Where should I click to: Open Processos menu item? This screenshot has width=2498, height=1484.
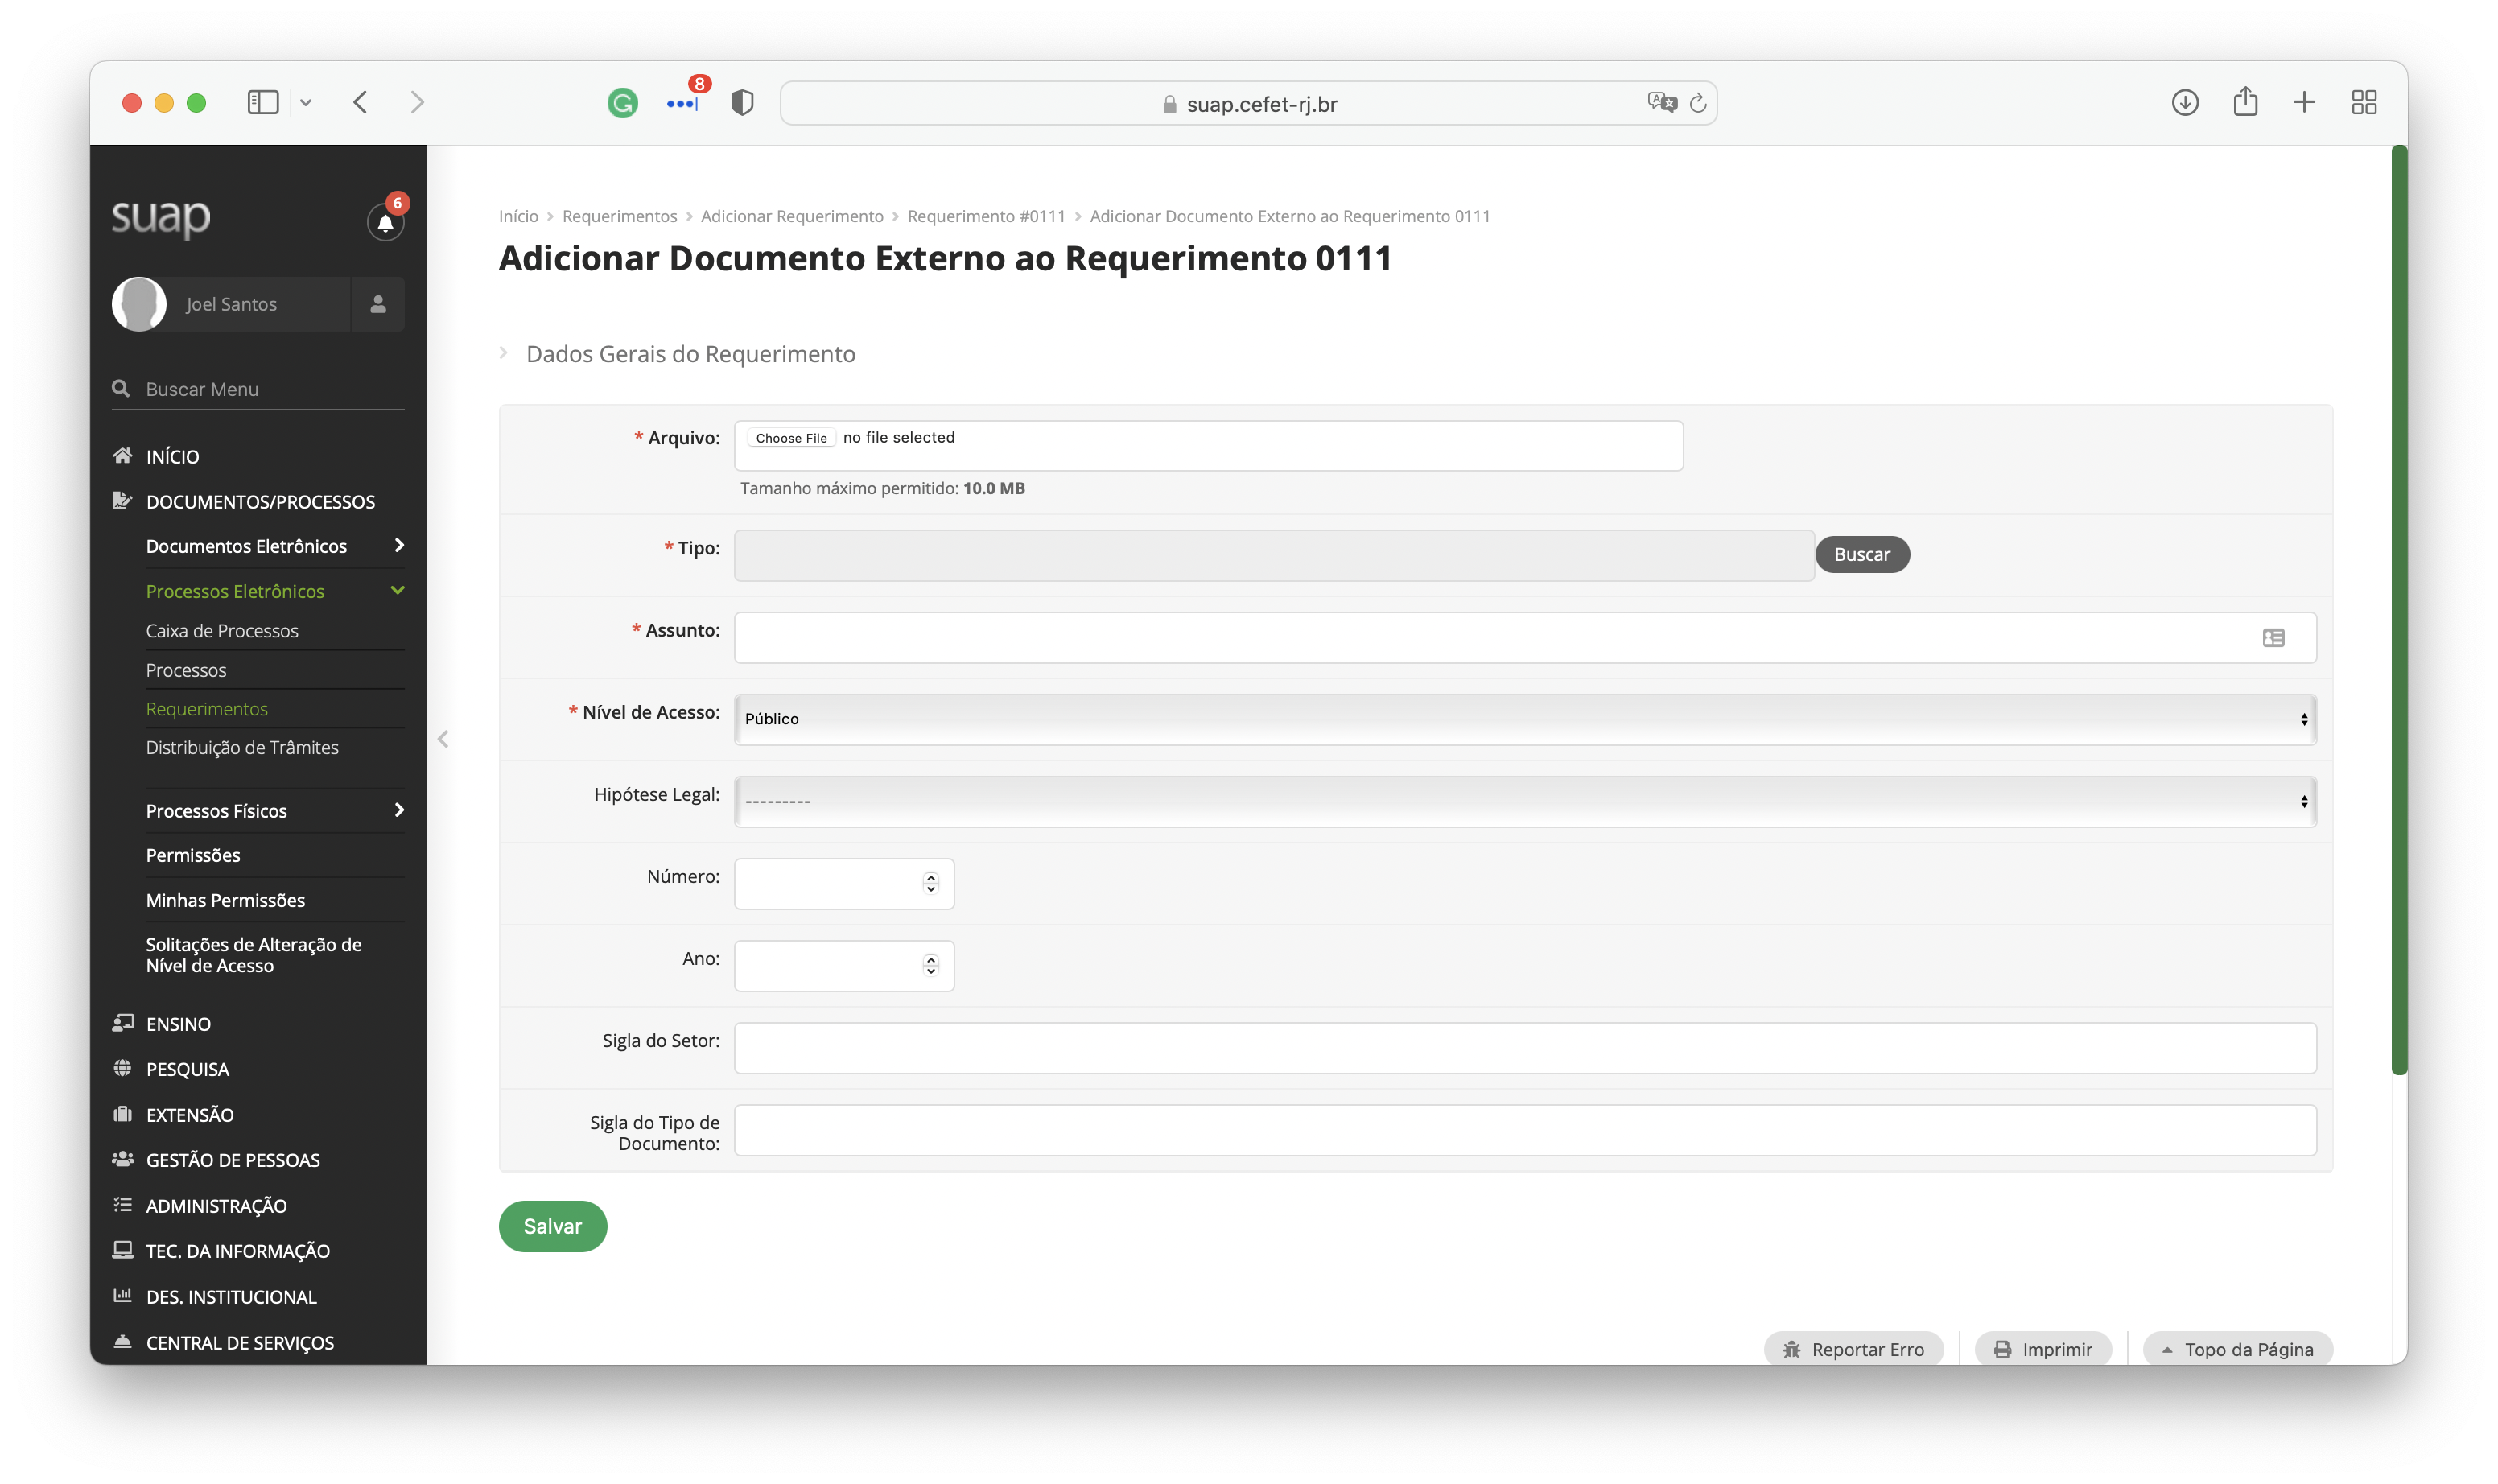coord(186,670)
